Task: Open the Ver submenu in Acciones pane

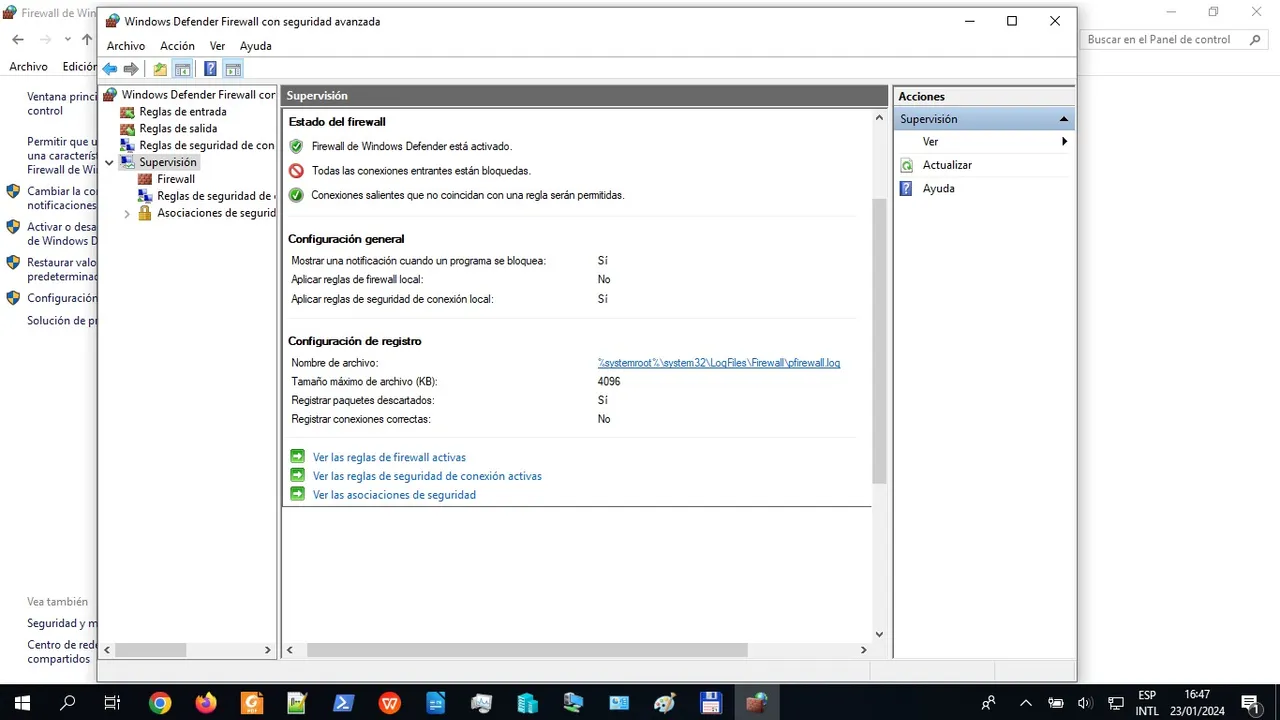Action: pyautogui.click(x=985, y=142)
